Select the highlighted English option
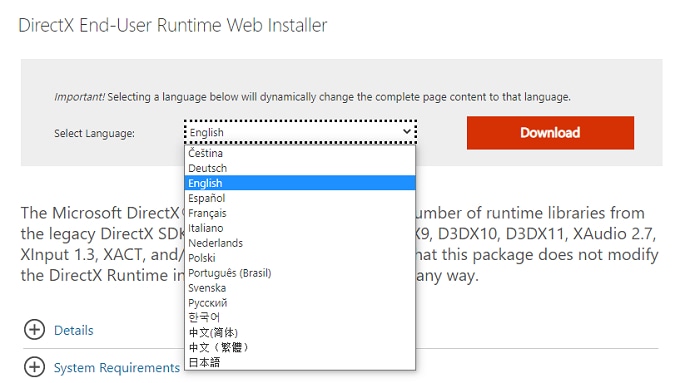Screen dimensions: 700x383 [x=300, y=183]
